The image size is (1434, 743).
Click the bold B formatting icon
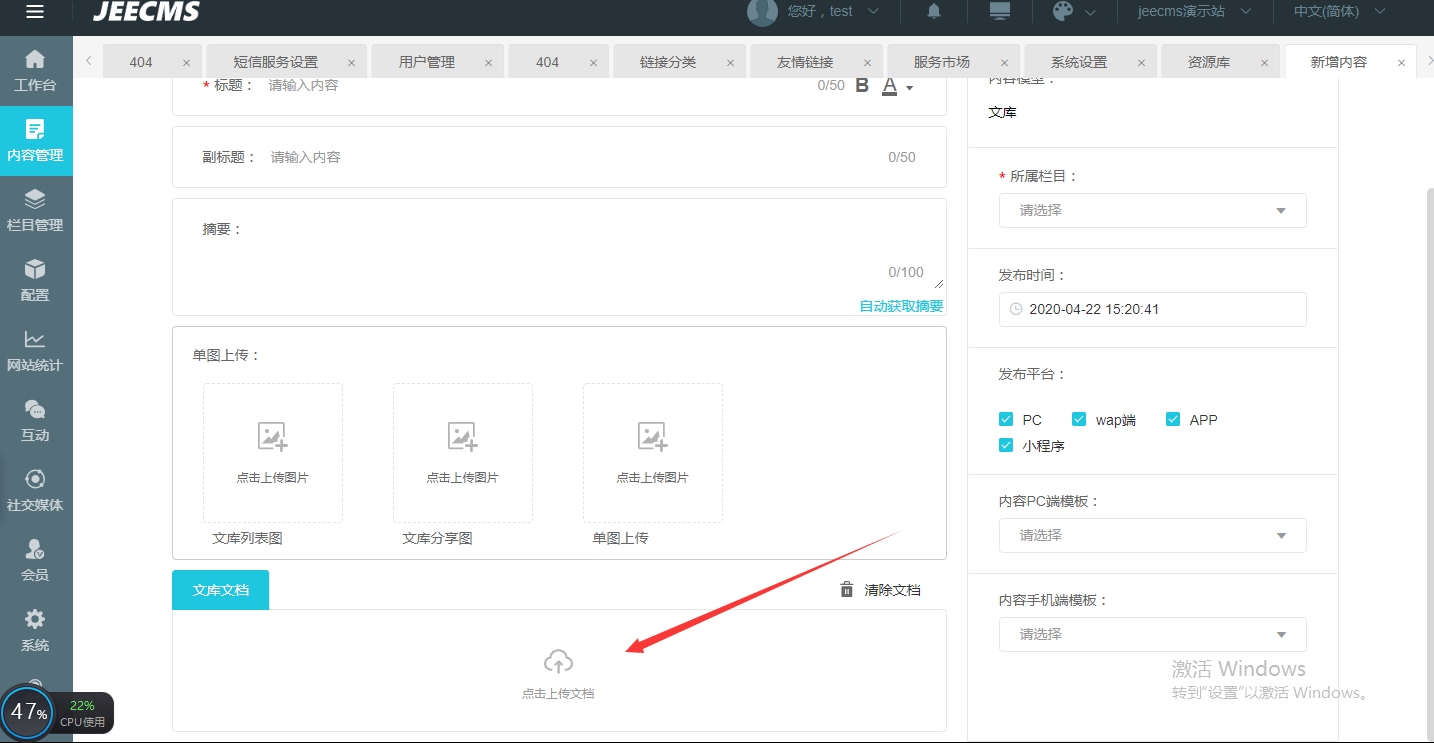[862, 86]
